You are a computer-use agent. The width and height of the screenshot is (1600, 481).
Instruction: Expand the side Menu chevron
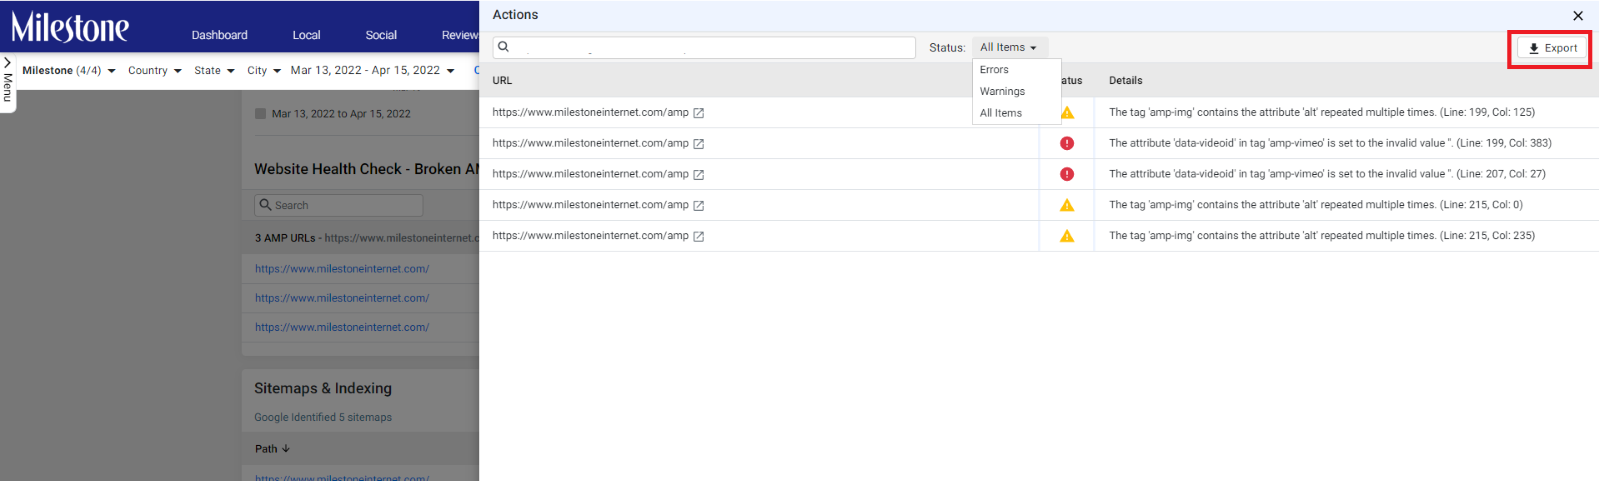pos(7,62)
